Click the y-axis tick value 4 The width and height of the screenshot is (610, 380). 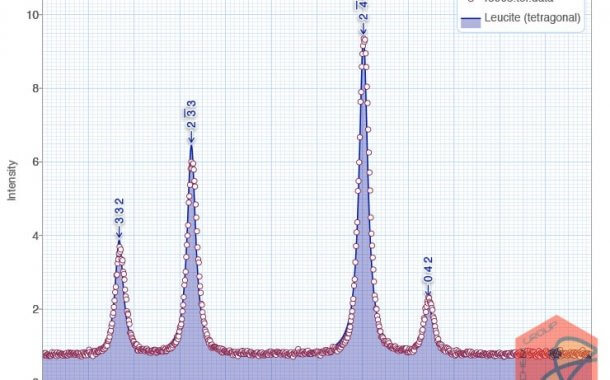[x=35, y=236]
